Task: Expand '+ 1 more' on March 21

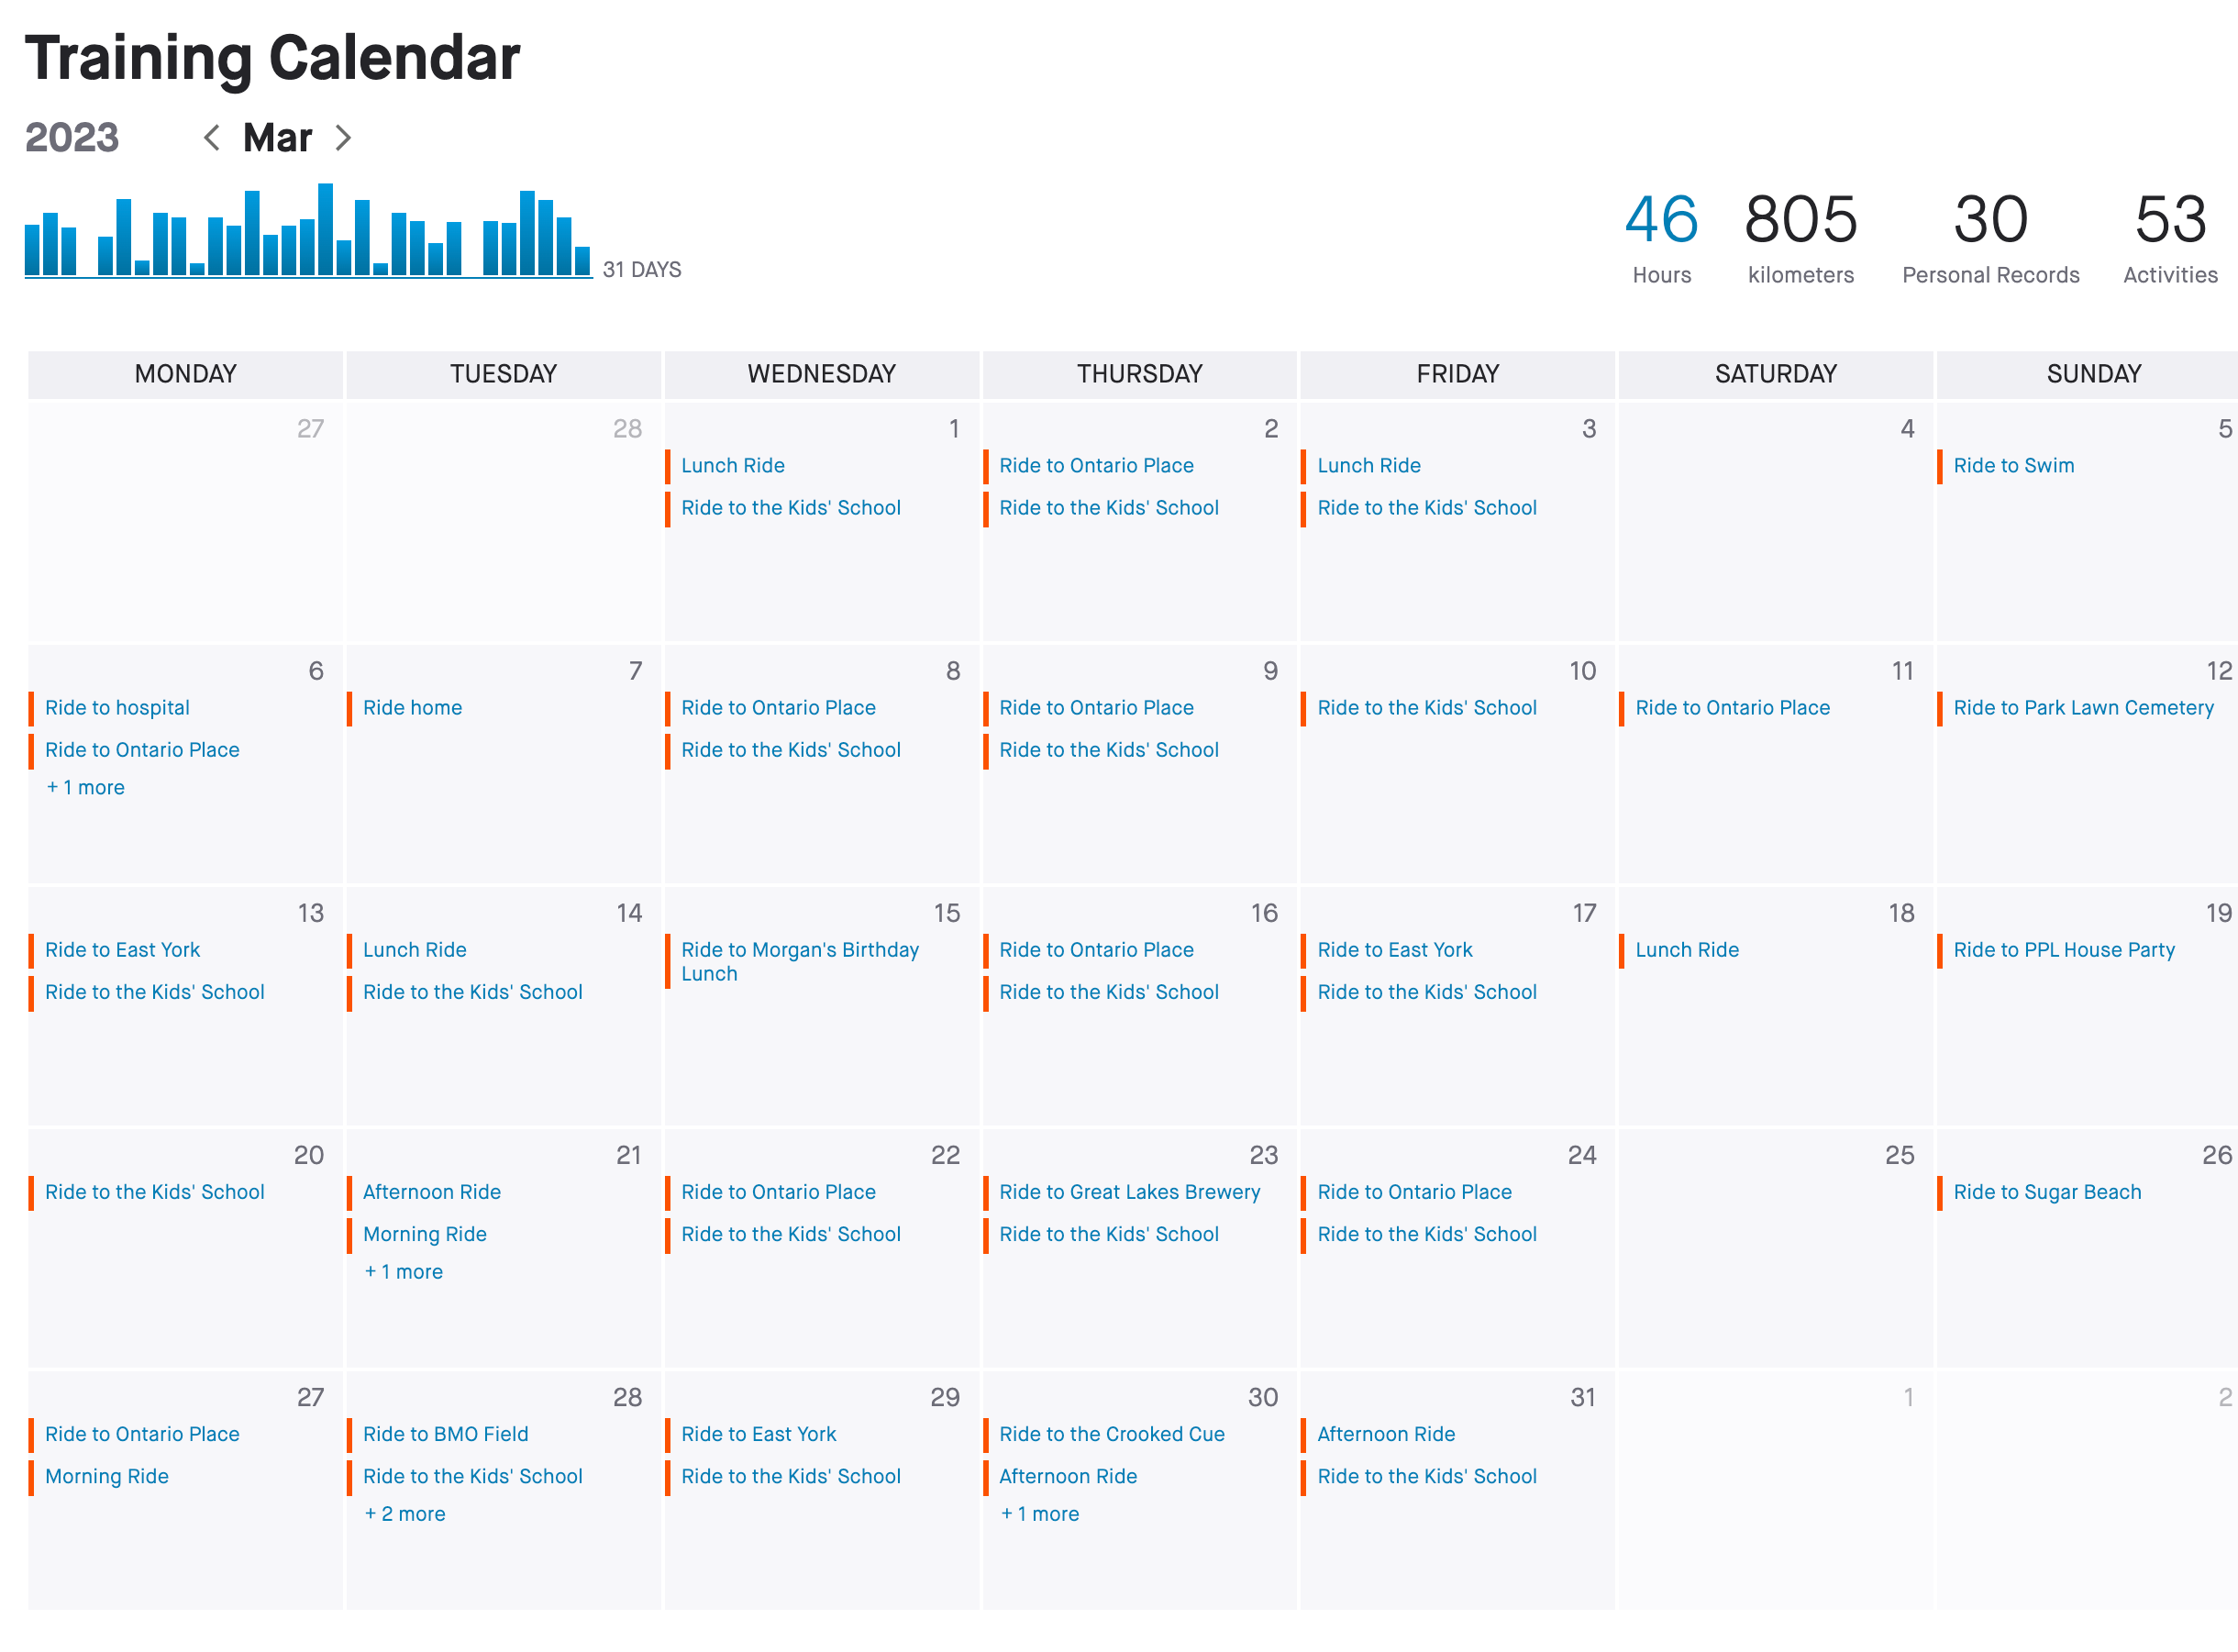Action: click(404, 1272)
